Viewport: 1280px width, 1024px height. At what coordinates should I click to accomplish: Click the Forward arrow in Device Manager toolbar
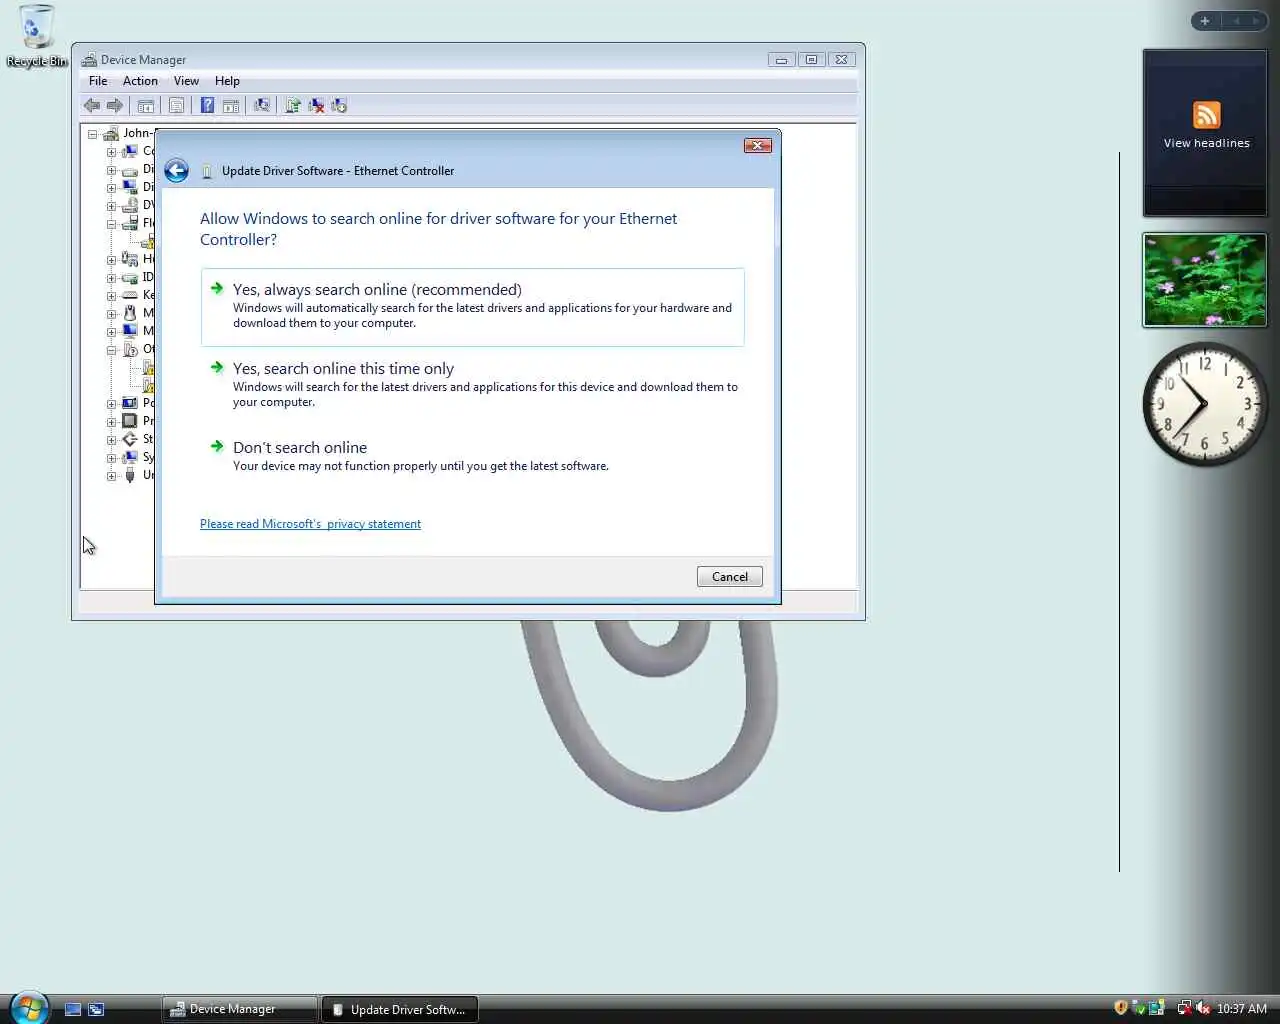(115, 105)
